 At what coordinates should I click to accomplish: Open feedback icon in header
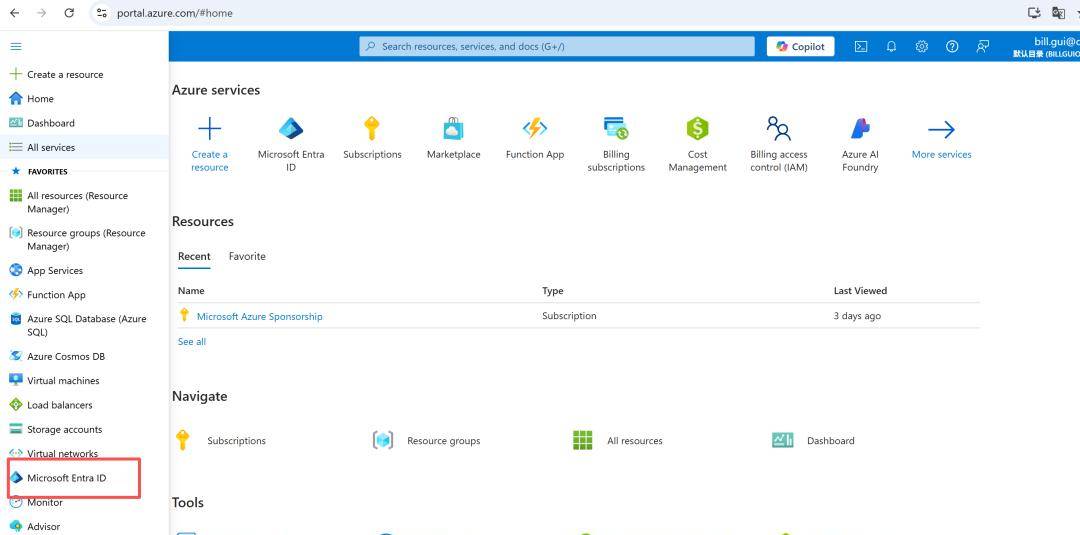983,46
